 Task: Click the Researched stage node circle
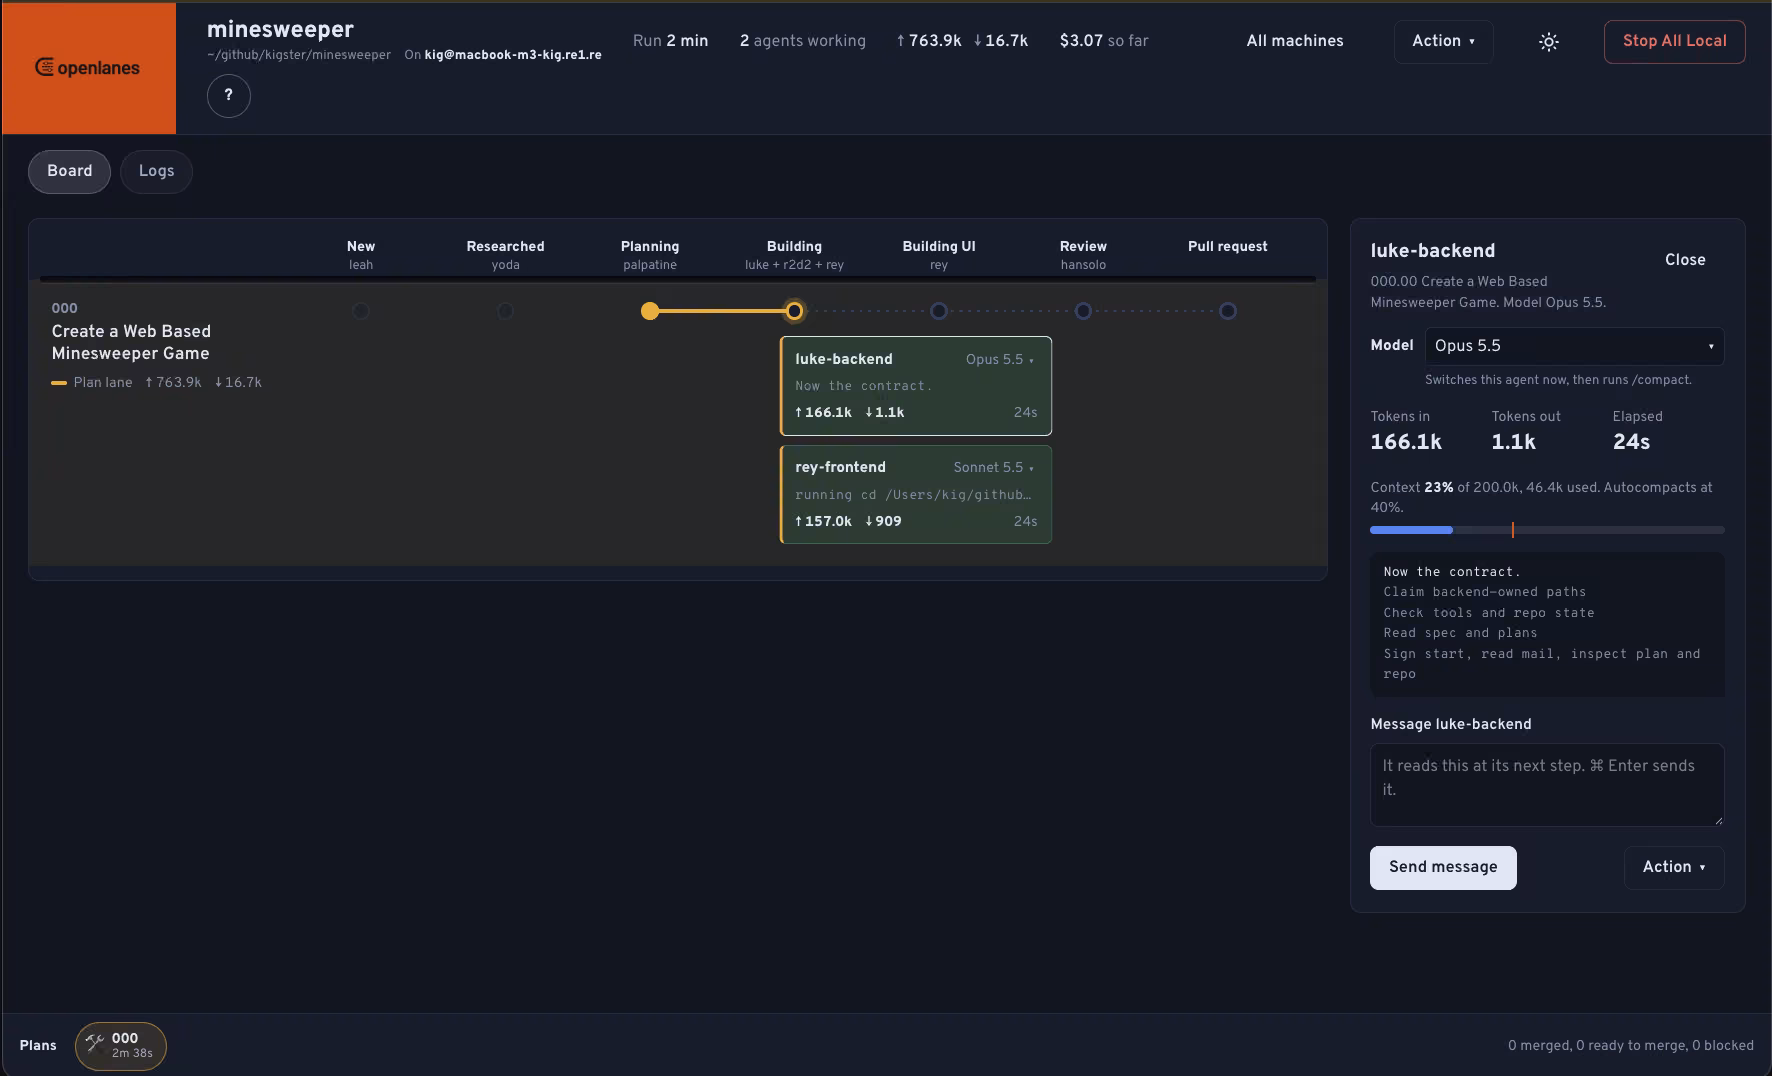pyautogui.click(x=505, y=311)
